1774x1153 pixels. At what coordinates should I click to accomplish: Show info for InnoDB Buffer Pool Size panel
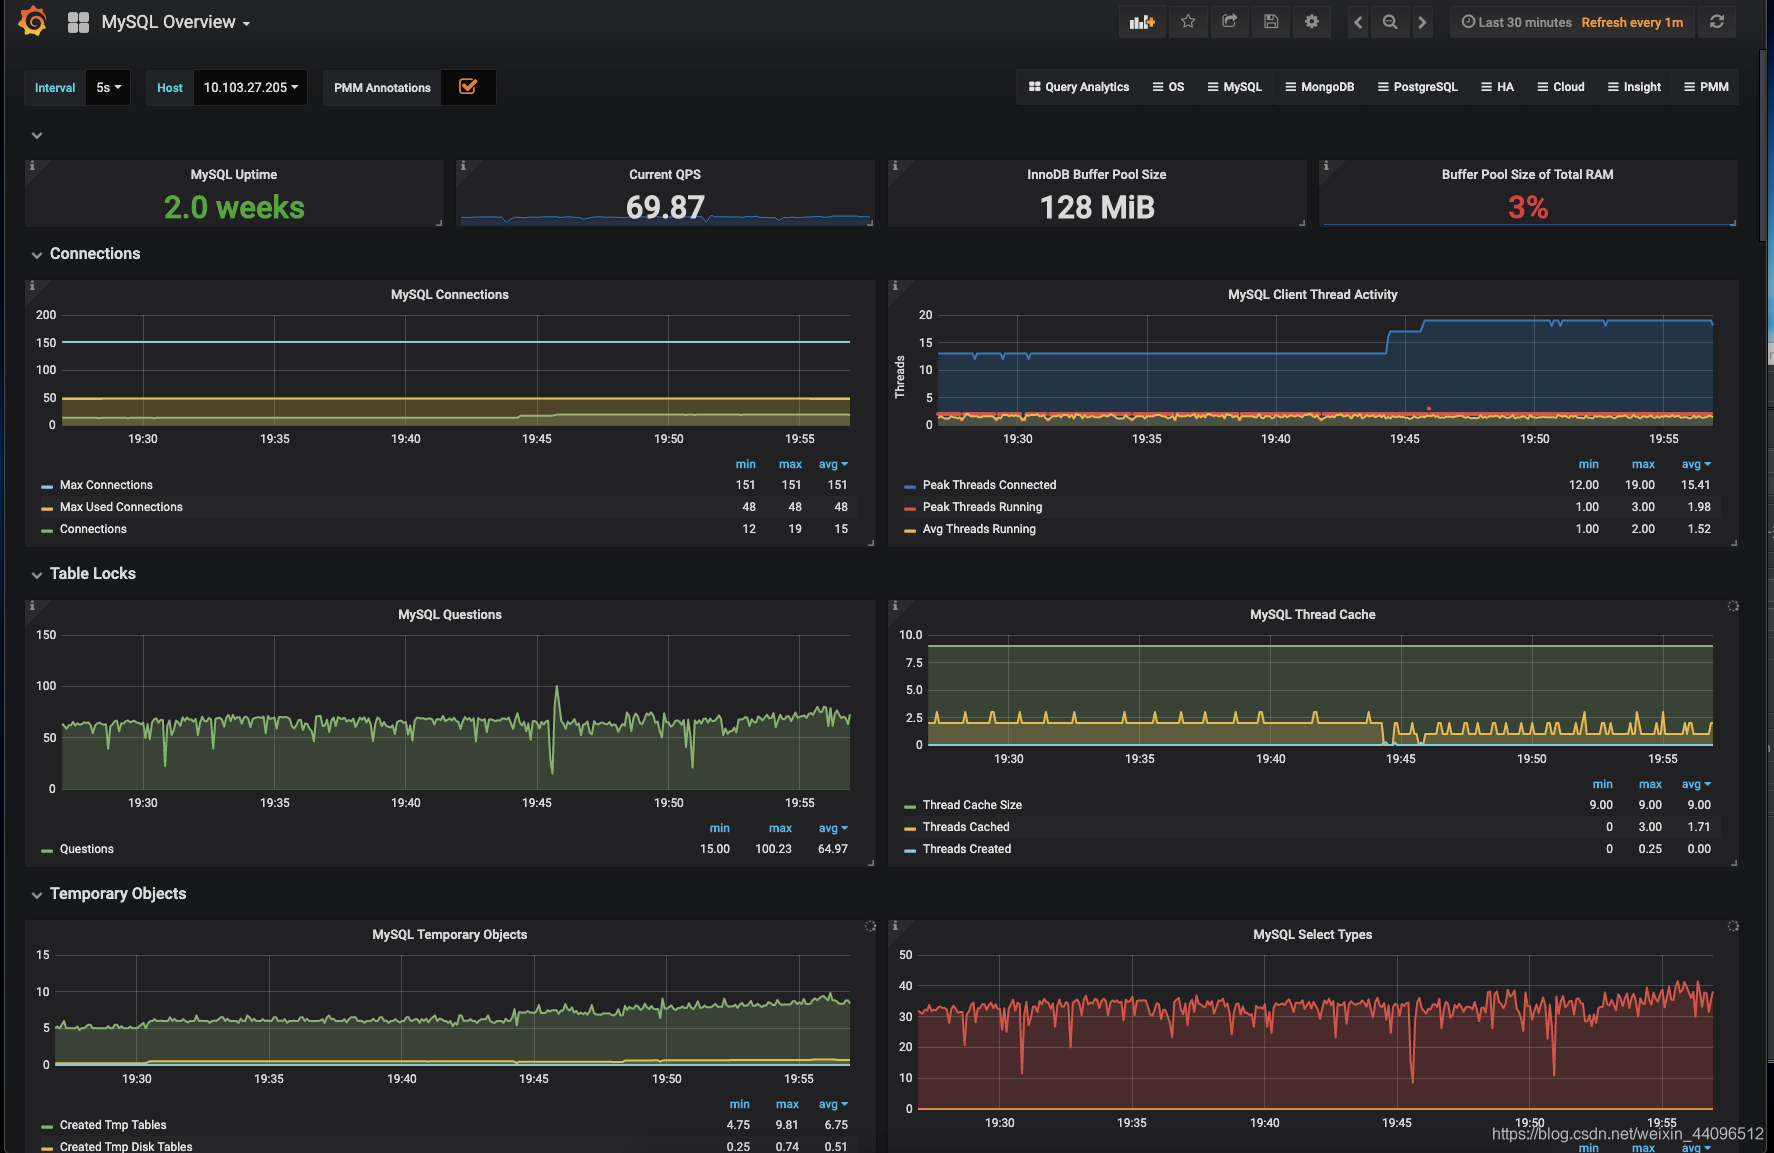coord(895,166)
